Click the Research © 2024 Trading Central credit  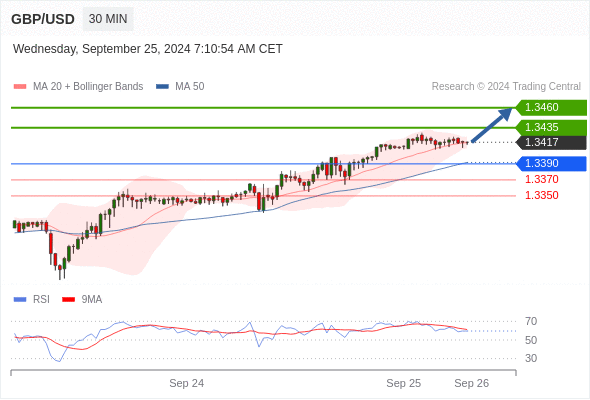pos(506,87)
